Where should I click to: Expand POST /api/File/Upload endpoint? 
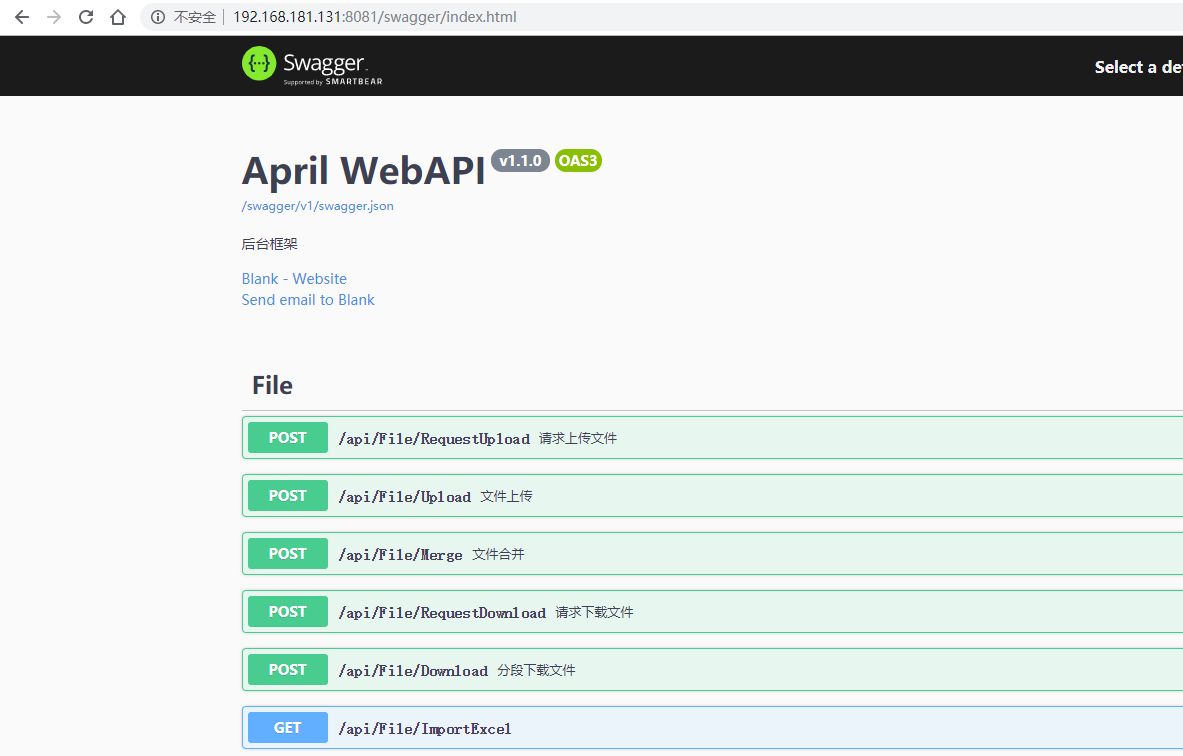[x=712, y=496]
